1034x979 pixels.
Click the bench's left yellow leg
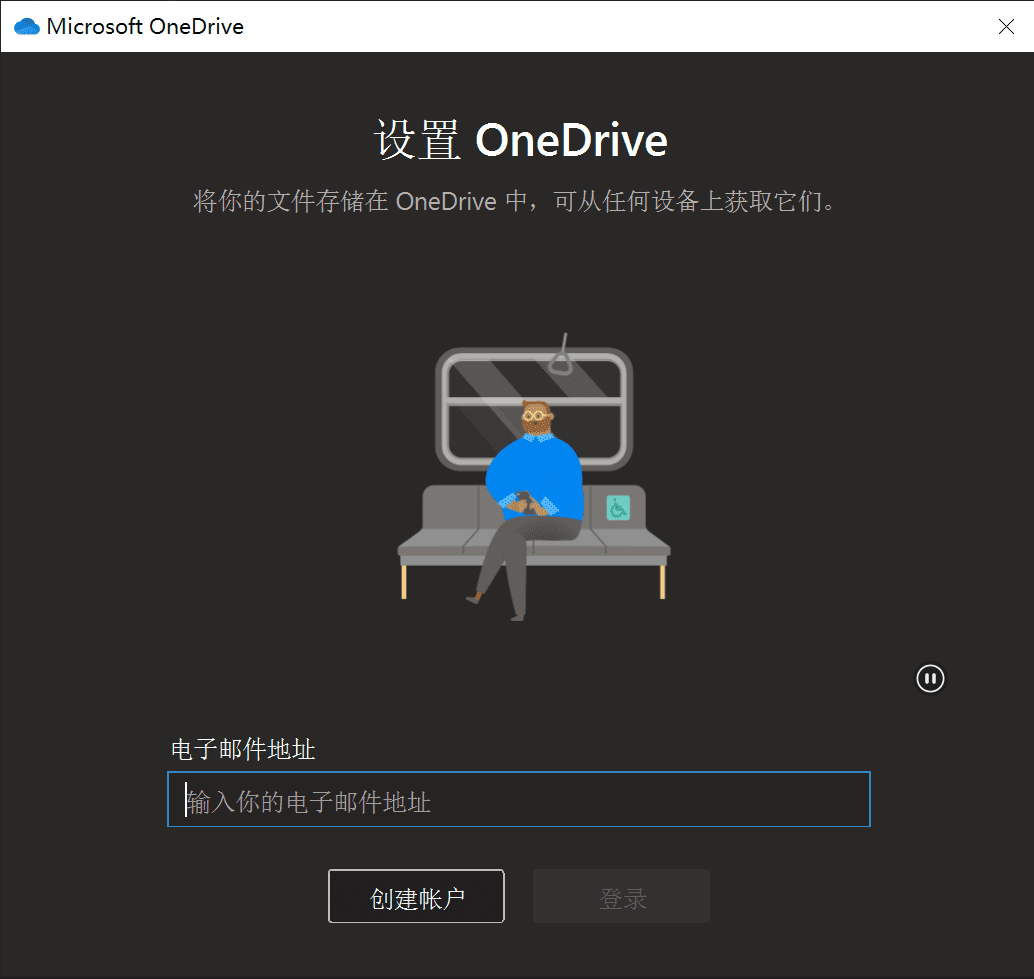click(x=405, y=580)
